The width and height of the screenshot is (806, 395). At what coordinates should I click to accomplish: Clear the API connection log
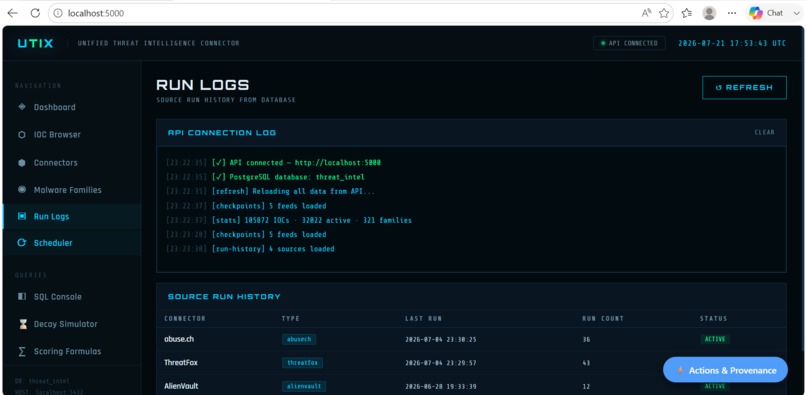pos(764,132)
